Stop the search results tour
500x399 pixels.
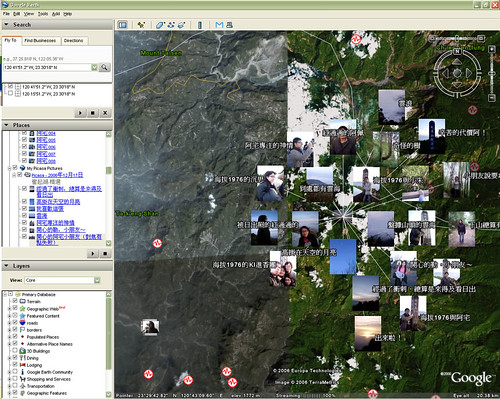point(93,113)
